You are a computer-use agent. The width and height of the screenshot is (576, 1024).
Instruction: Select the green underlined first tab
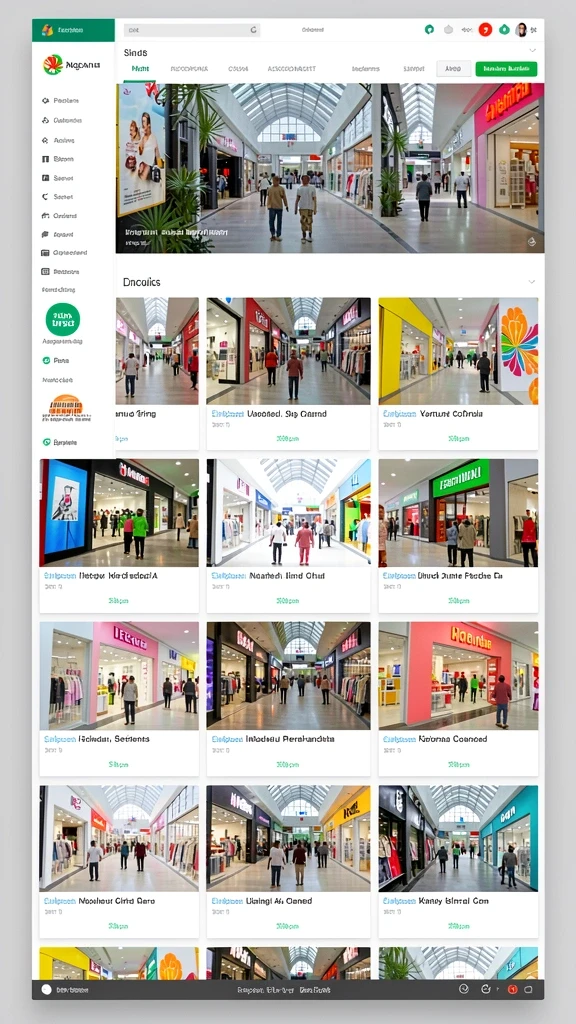point(140,69)
